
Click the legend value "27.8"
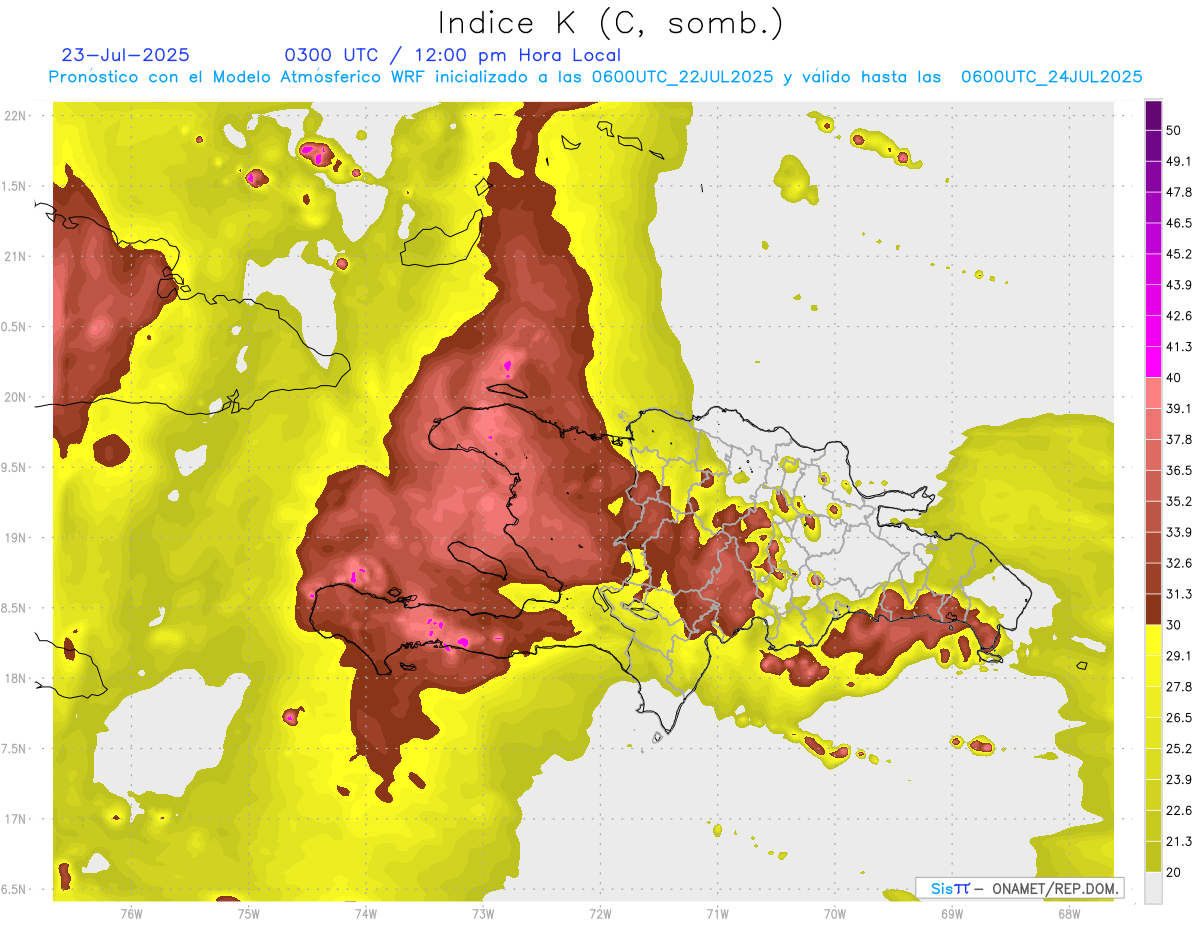coord(1179,687)
